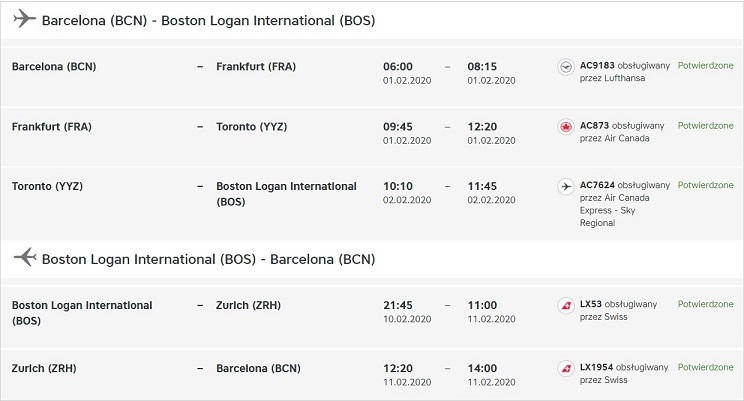Click the Lufthansa logo next to AC9183
Image resolution: width=744 pixels, height=401 pixels.
tap(566, 67)
